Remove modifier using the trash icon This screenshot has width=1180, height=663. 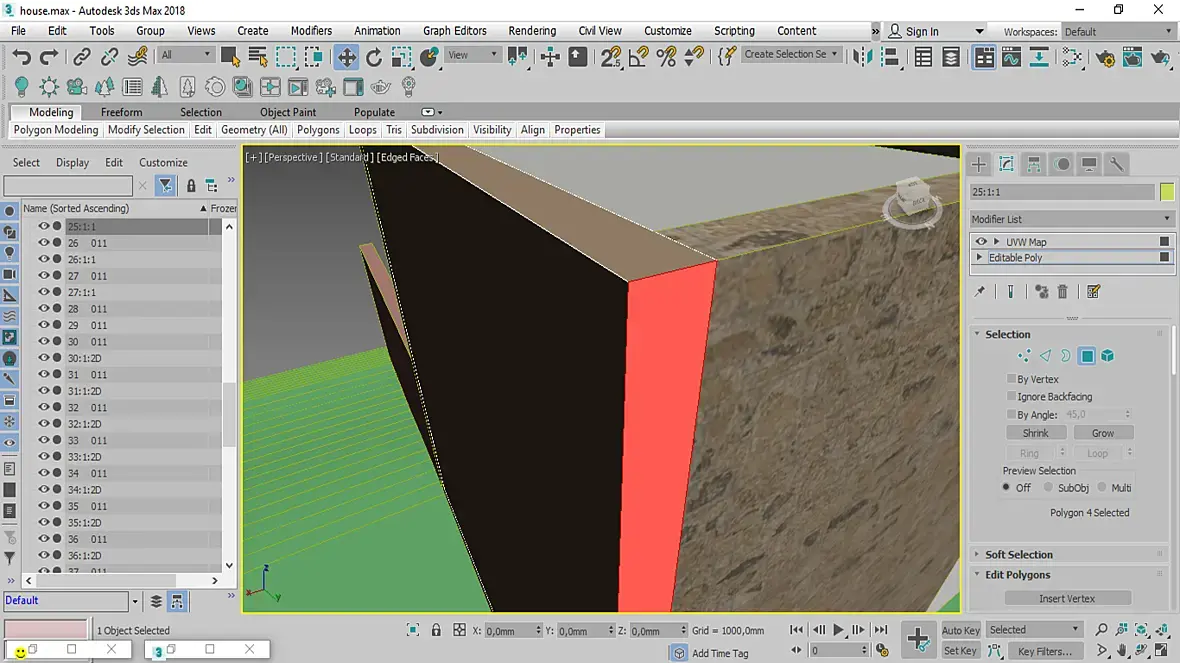pos(1062,292)
